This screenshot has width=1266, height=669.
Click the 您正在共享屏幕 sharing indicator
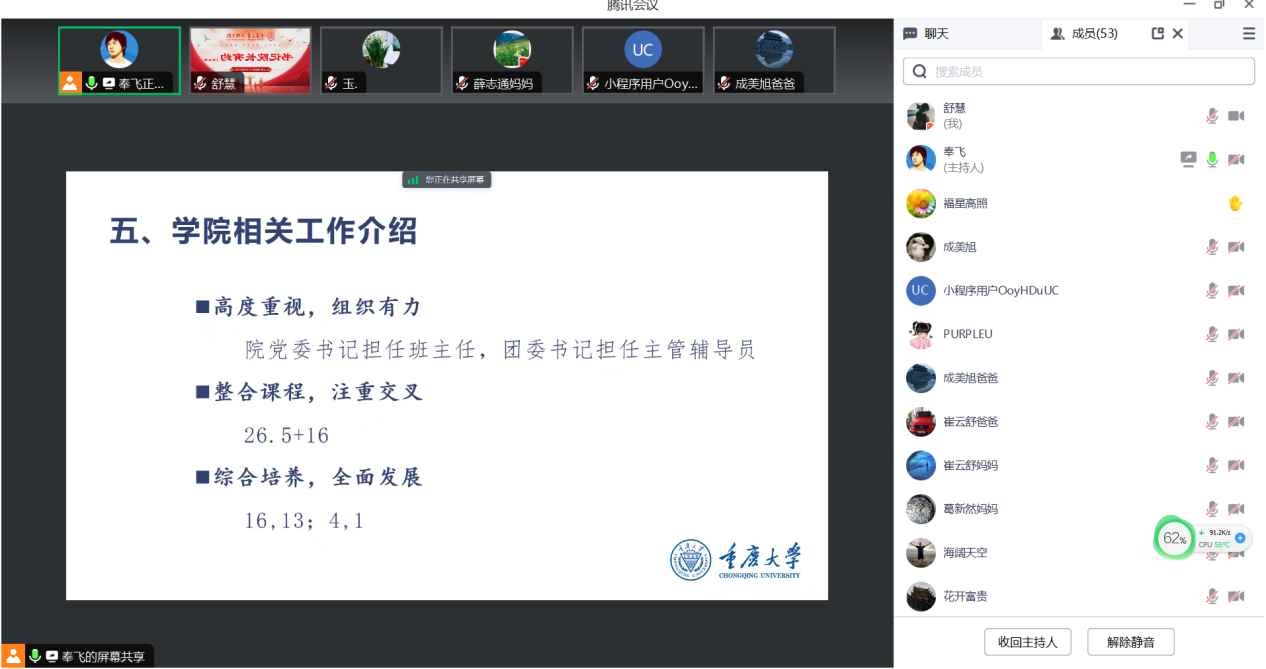[x=447, y=180]
